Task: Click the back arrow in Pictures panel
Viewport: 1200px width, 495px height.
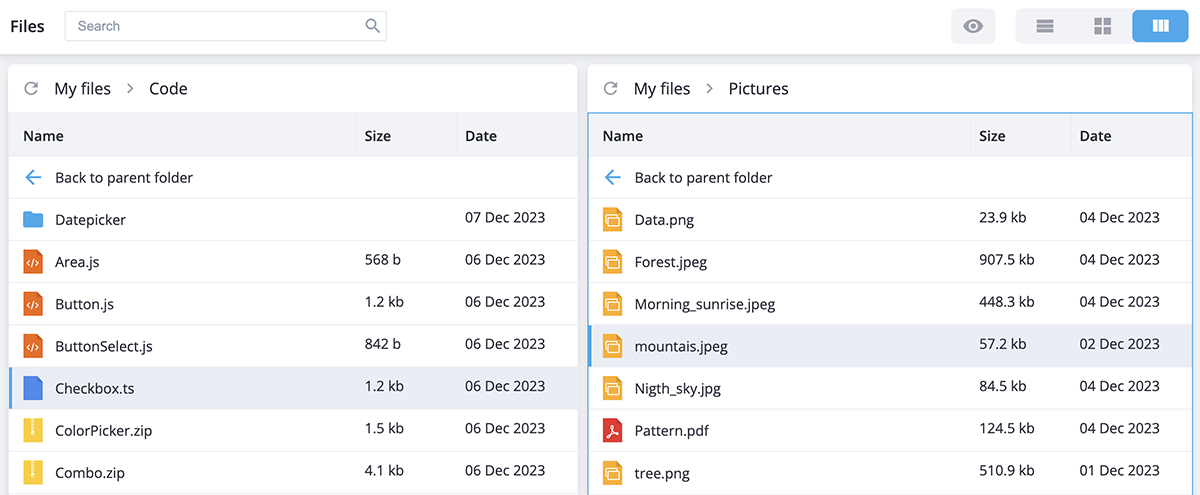Action: pos(613,177)
